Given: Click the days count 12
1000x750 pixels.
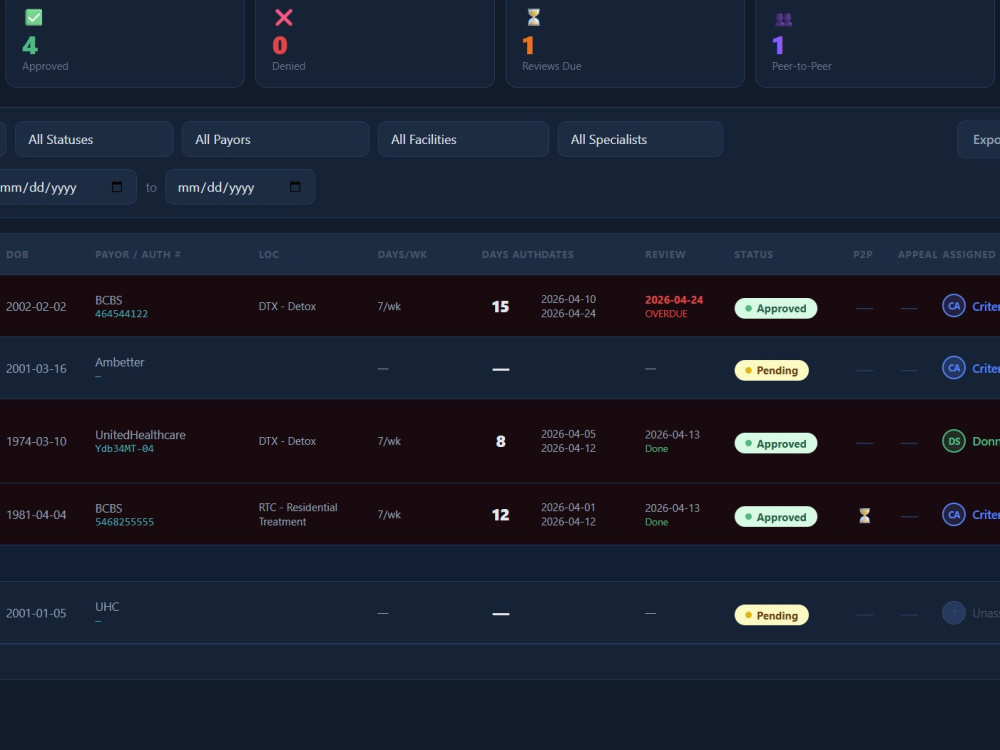Looking at the screenshot, I should (501, 515).
